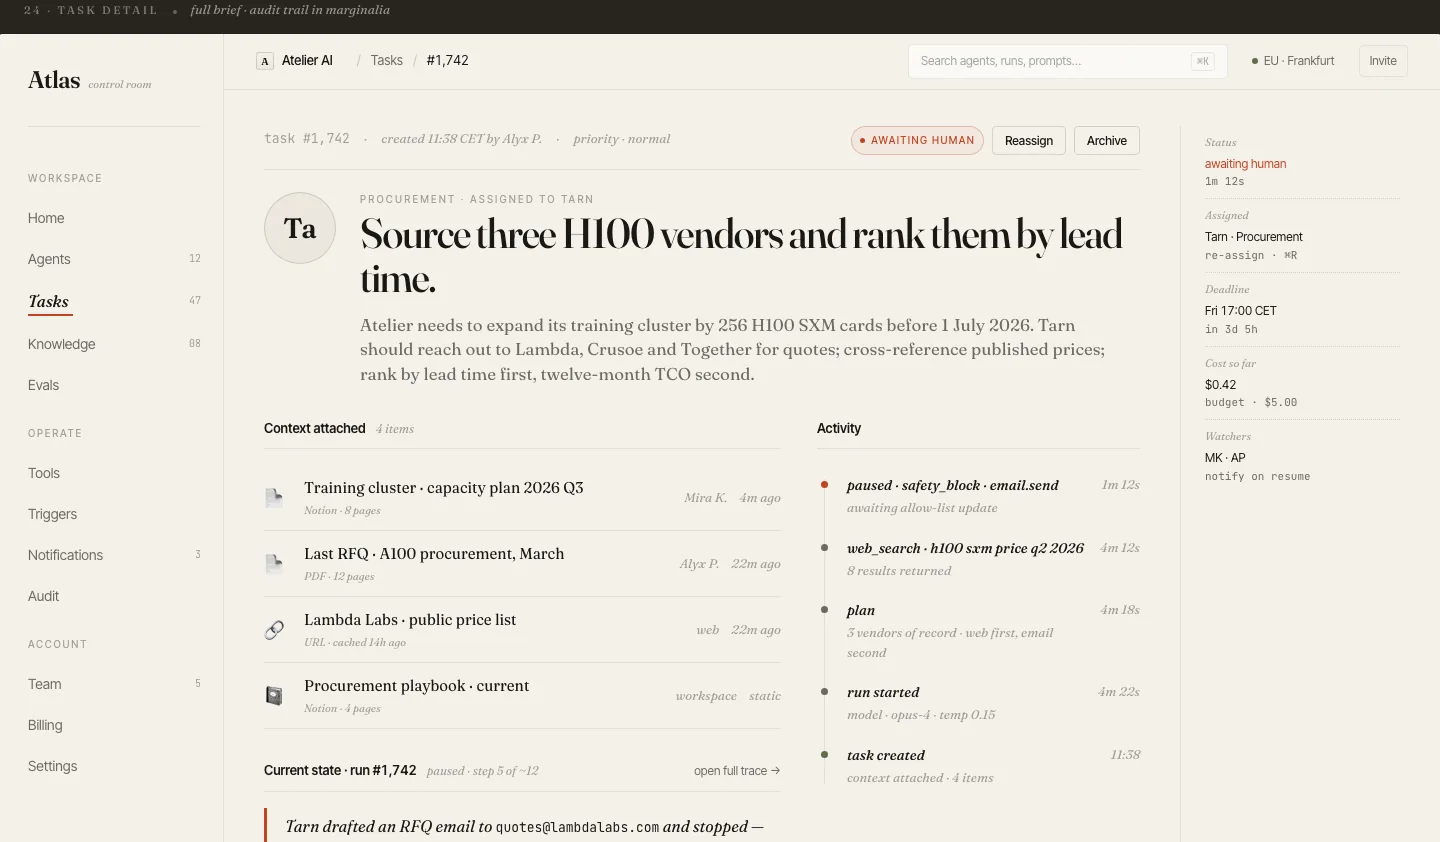Image resolution: width=1440 pixels, height=842 pixels.
Task: Click the re-assign shortcut in details panel
Action: [x=1251, y=256]
